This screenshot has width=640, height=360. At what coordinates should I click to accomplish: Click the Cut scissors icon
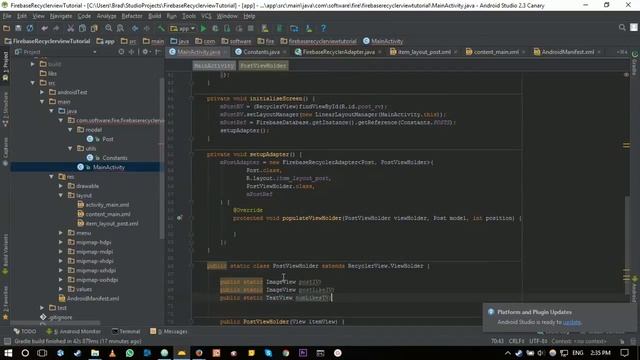click(71, 28)
